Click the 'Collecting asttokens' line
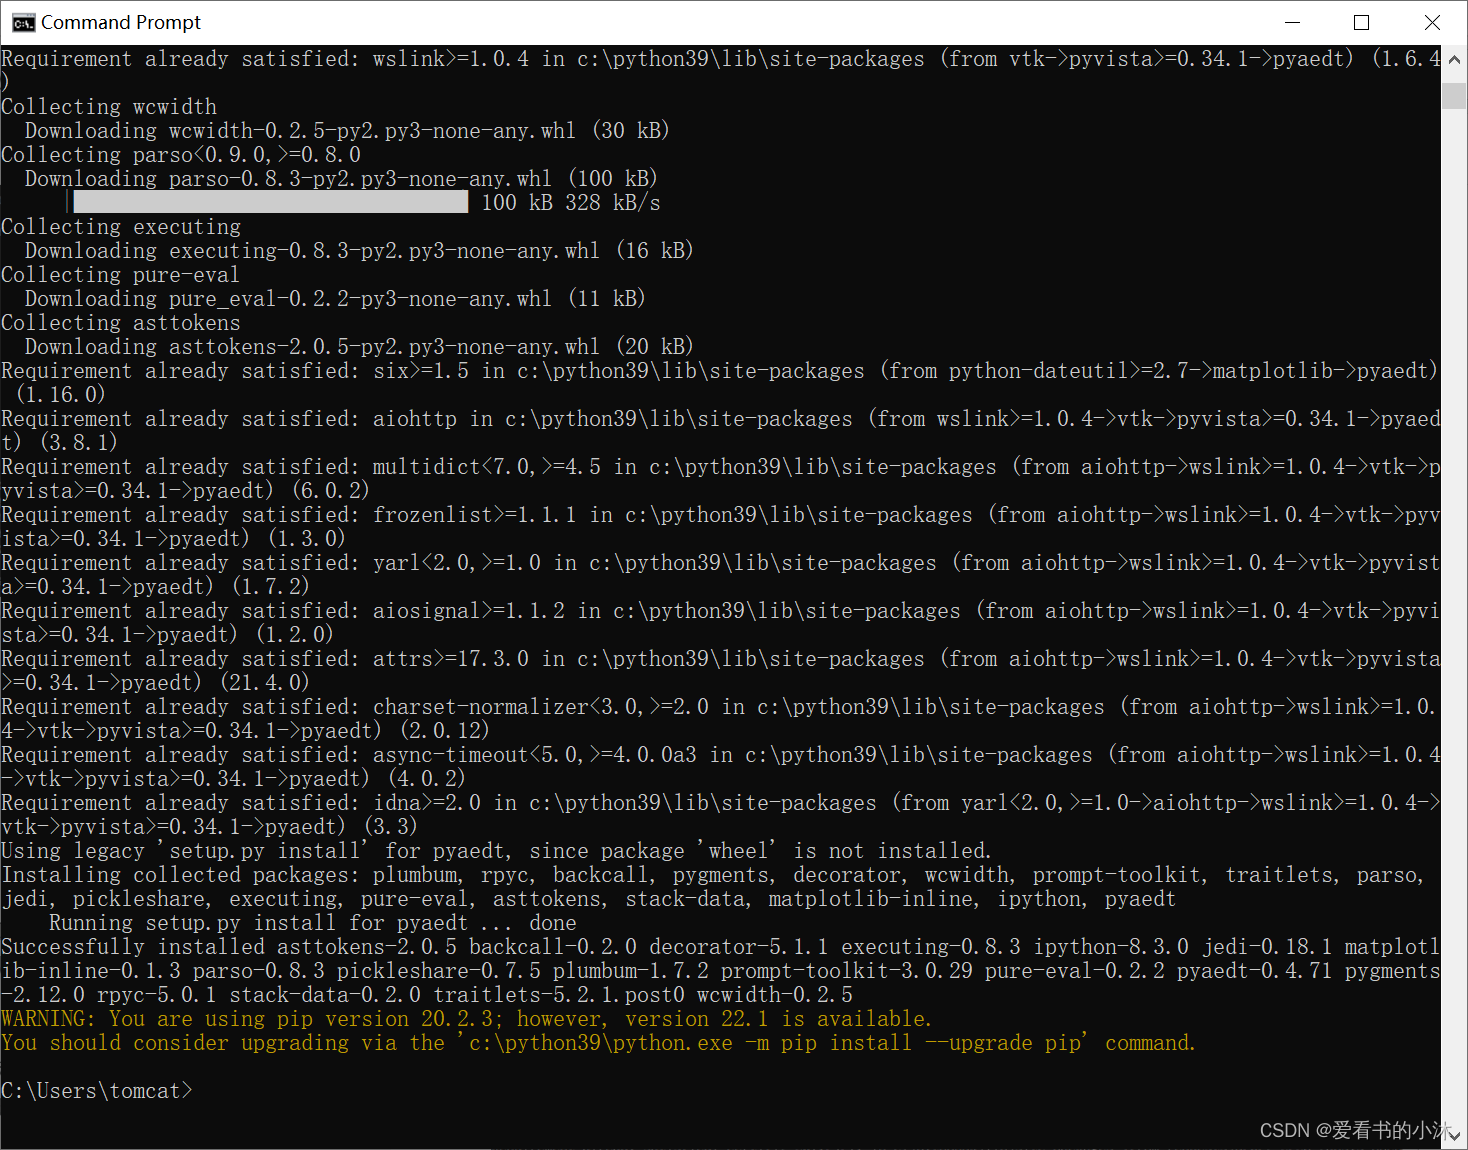1468x1150 pixels. 120,323
